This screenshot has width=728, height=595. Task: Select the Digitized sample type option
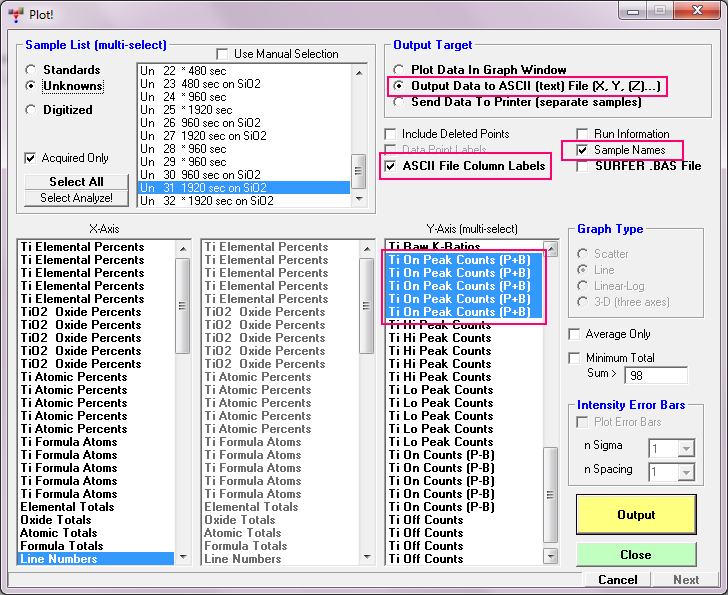[33, 110]
